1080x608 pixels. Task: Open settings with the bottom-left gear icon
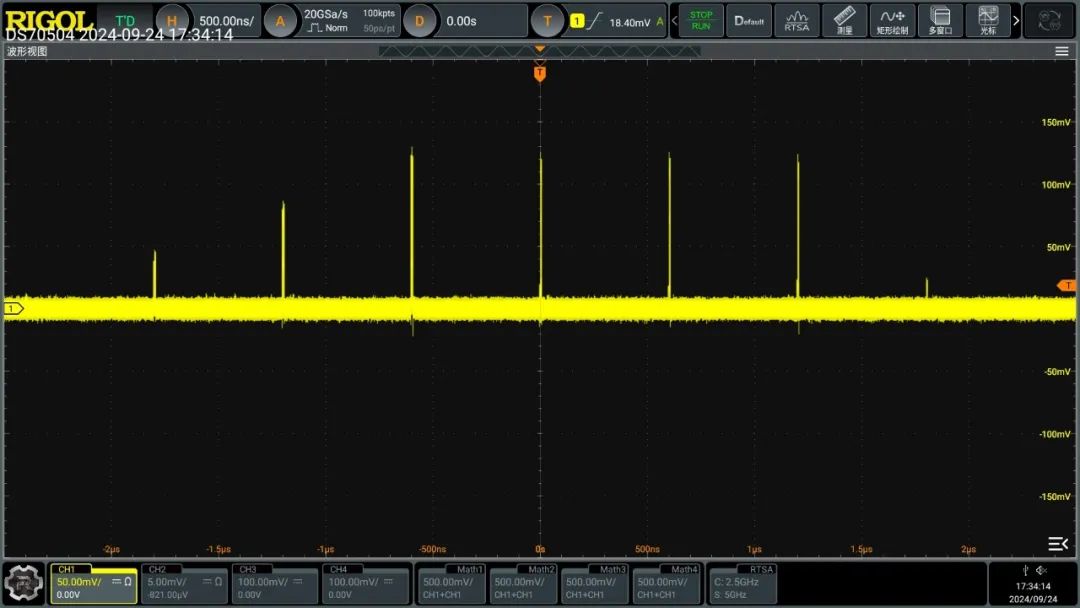tap(24, 584)
